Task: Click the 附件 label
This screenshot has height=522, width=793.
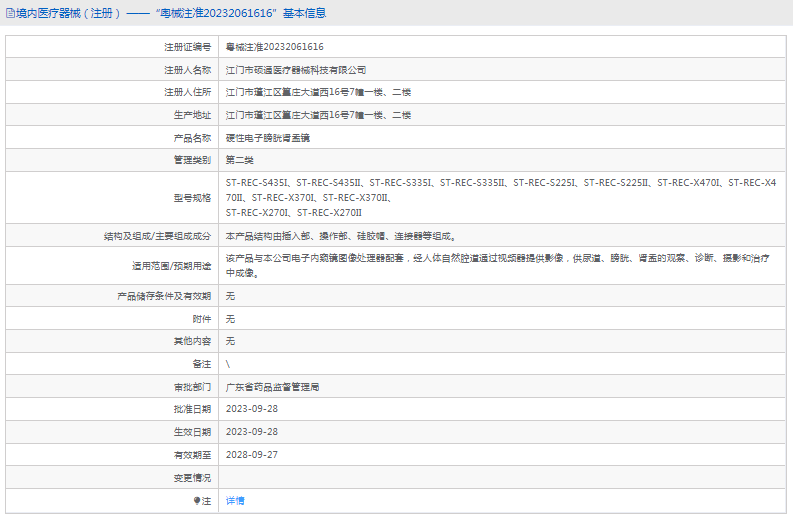Action: click(202, 319)
